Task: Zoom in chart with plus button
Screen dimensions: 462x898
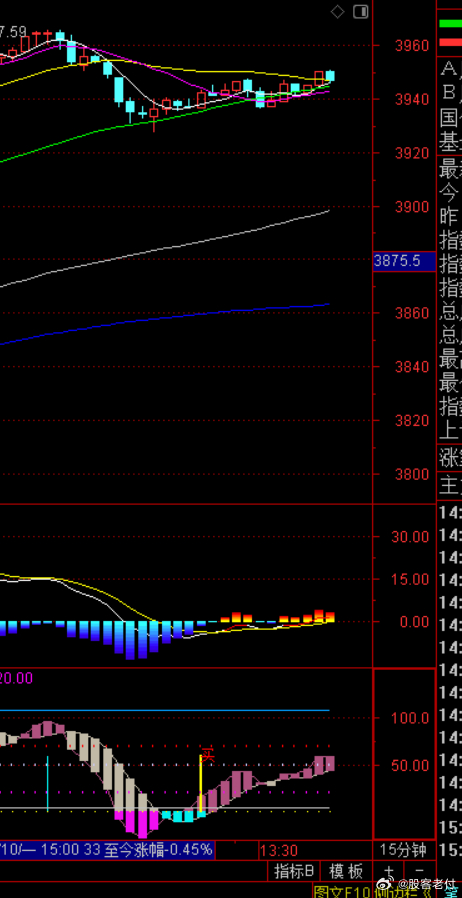Action: [x=389, y=871]
